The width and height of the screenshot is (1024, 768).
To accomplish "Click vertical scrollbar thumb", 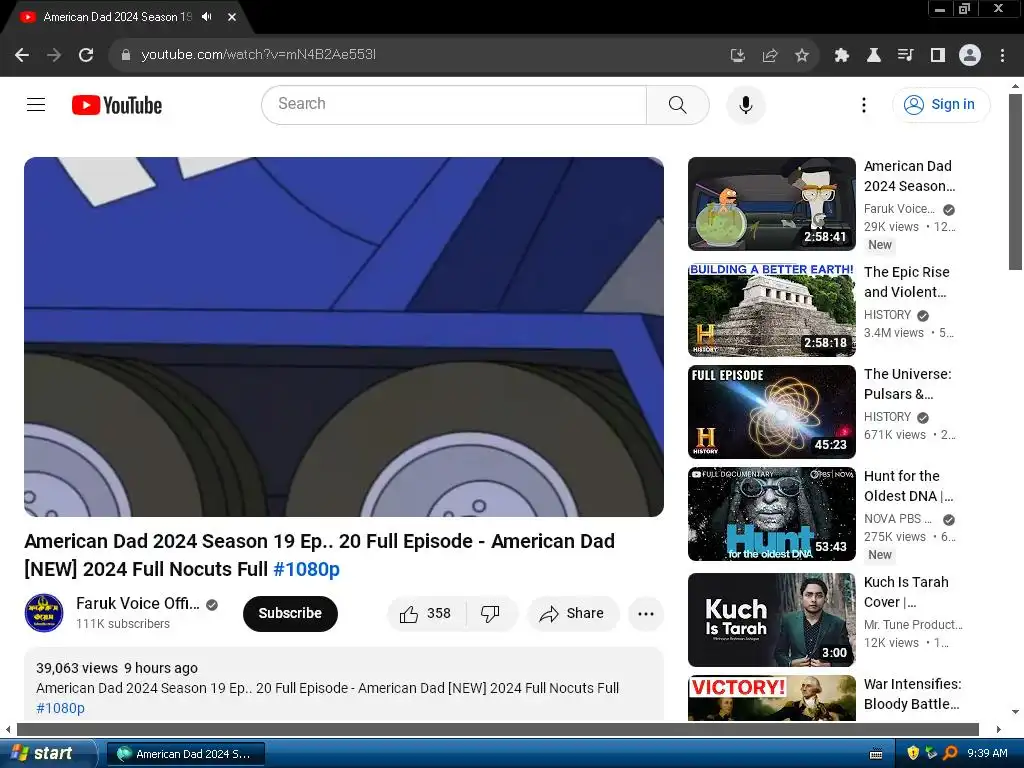I will (1015, 182).
